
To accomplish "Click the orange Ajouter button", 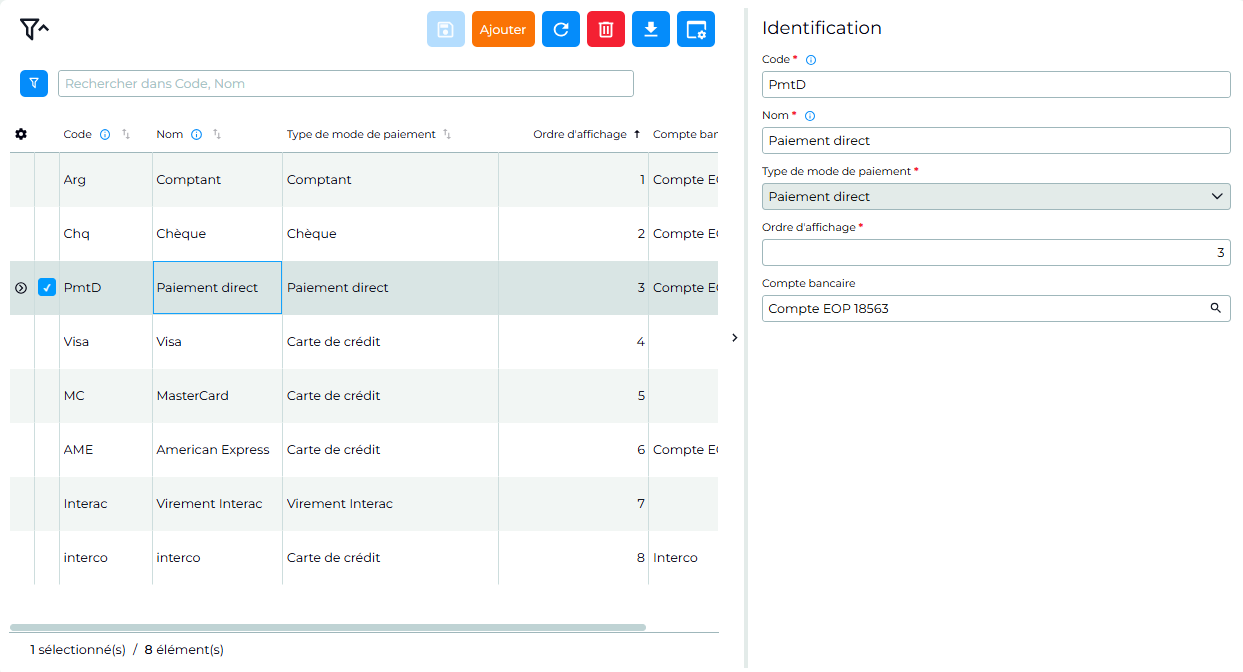I will (x=503, y=29).
